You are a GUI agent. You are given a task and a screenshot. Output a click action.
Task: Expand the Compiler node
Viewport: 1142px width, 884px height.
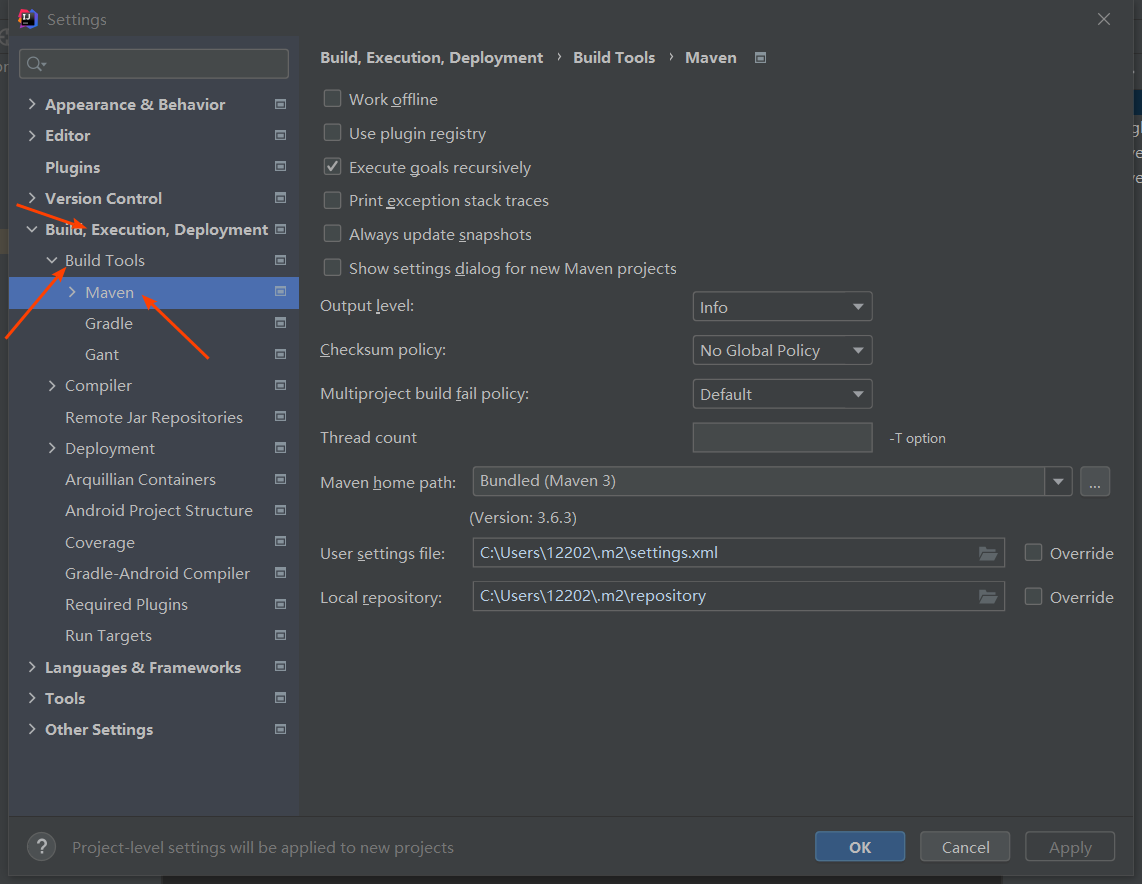(52, 385)
